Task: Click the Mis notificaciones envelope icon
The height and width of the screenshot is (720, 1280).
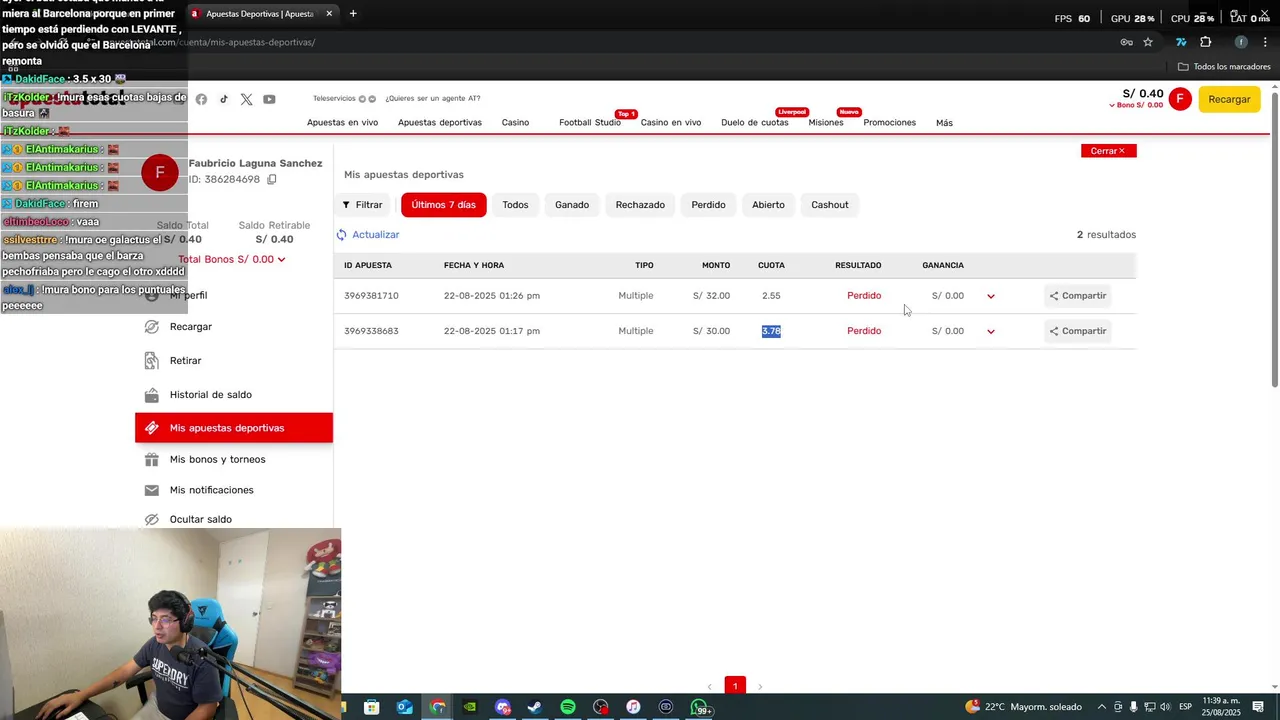Action: tap(151, 490)
